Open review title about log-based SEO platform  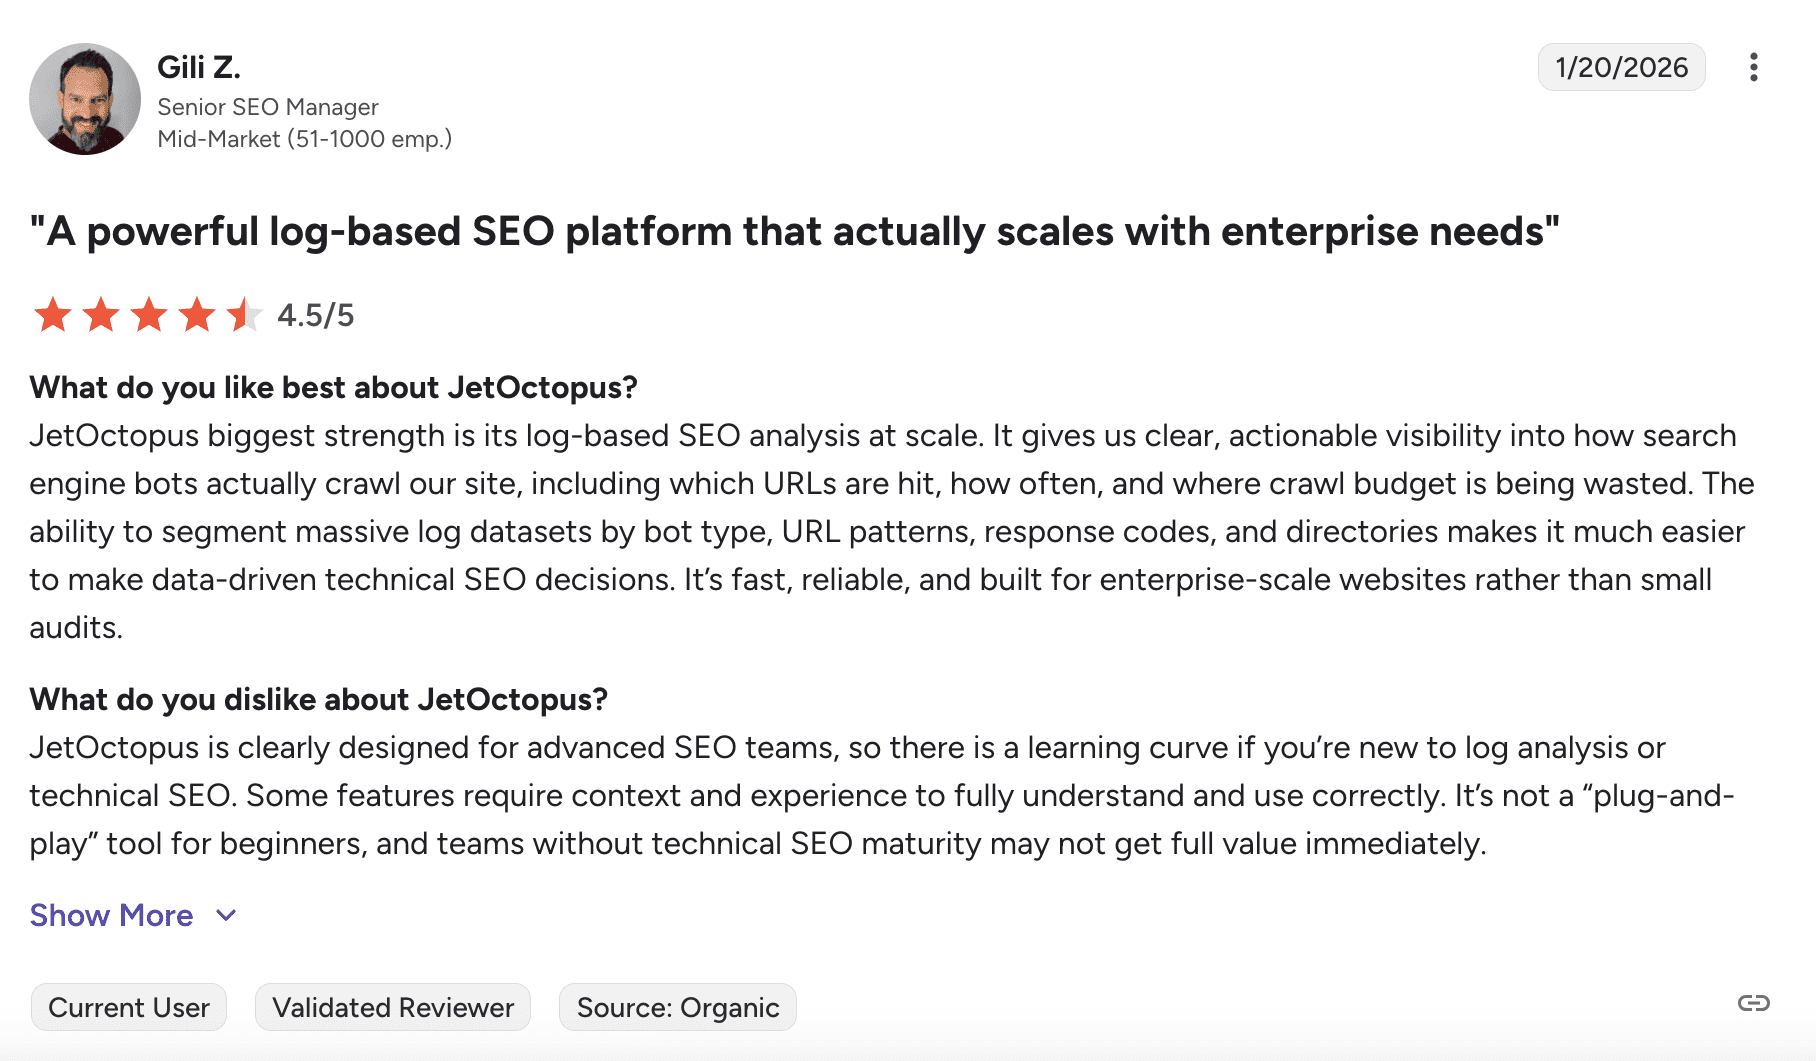pyautogui.click(x=794, y=231)
